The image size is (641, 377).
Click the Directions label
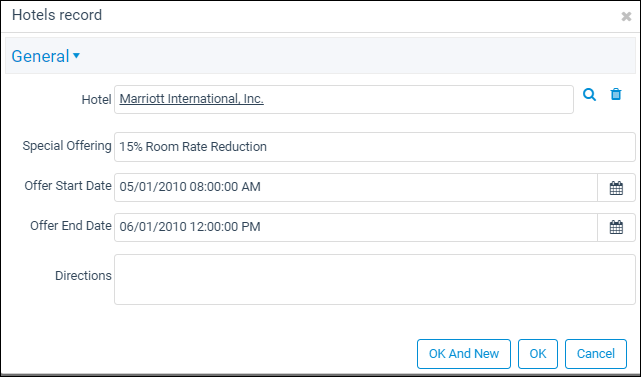pyautogui.click(x=83, y=276)
